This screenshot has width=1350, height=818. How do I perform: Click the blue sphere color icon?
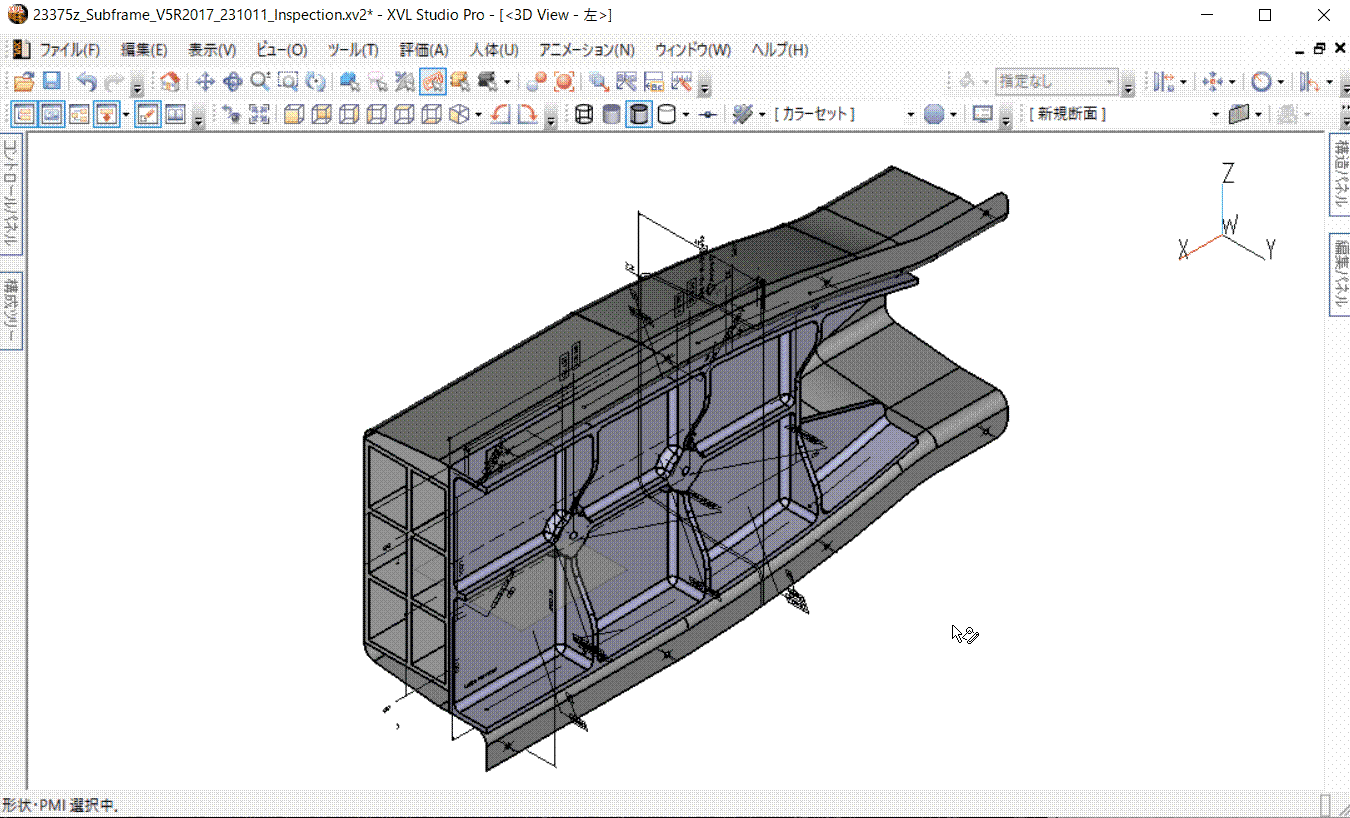[x=934, y=115]
